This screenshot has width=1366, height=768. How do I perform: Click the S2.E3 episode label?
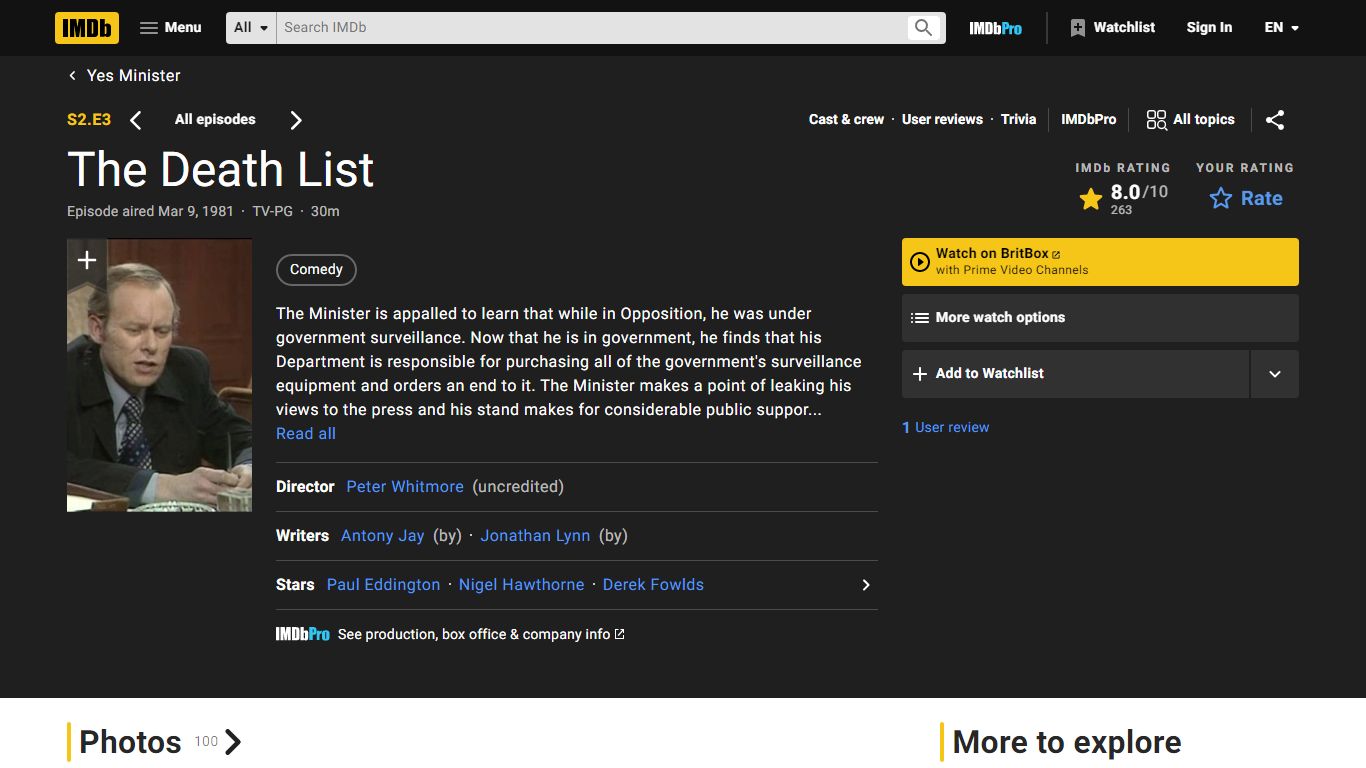89,120
